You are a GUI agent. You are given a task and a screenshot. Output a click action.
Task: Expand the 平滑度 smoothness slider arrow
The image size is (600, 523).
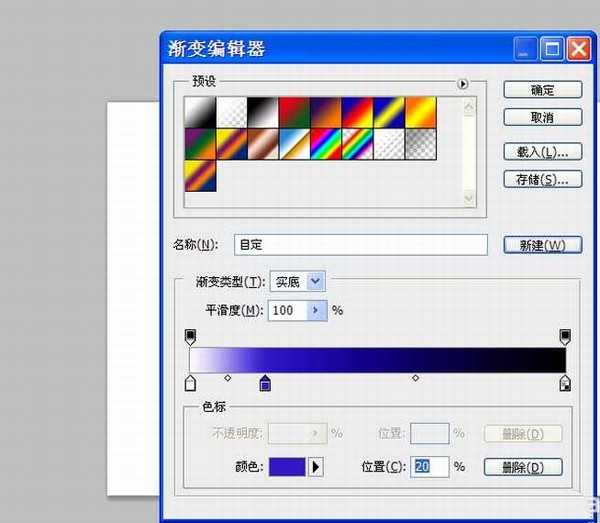coord(316,310)
